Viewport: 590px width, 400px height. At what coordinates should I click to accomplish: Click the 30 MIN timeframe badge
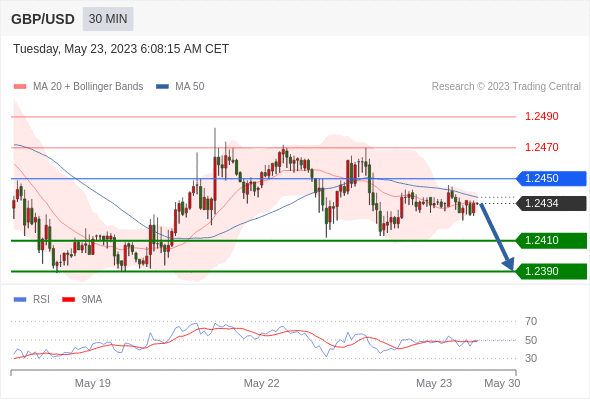click(108, 19)
